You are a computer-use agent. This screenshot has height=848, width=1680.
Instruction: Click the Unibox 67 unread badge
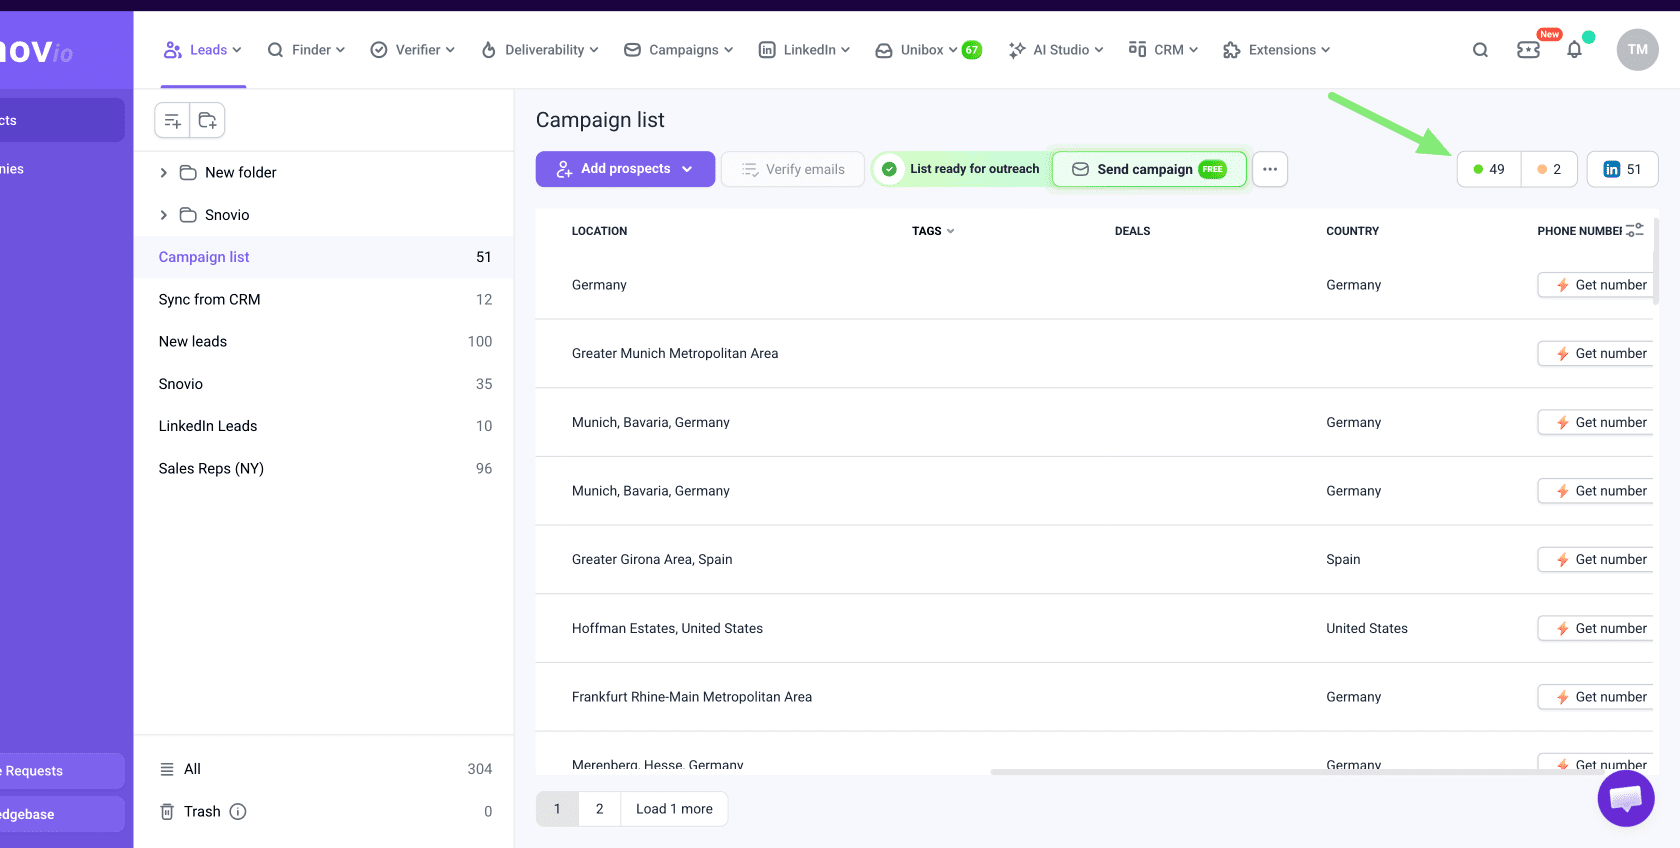(x=972, y=50)
